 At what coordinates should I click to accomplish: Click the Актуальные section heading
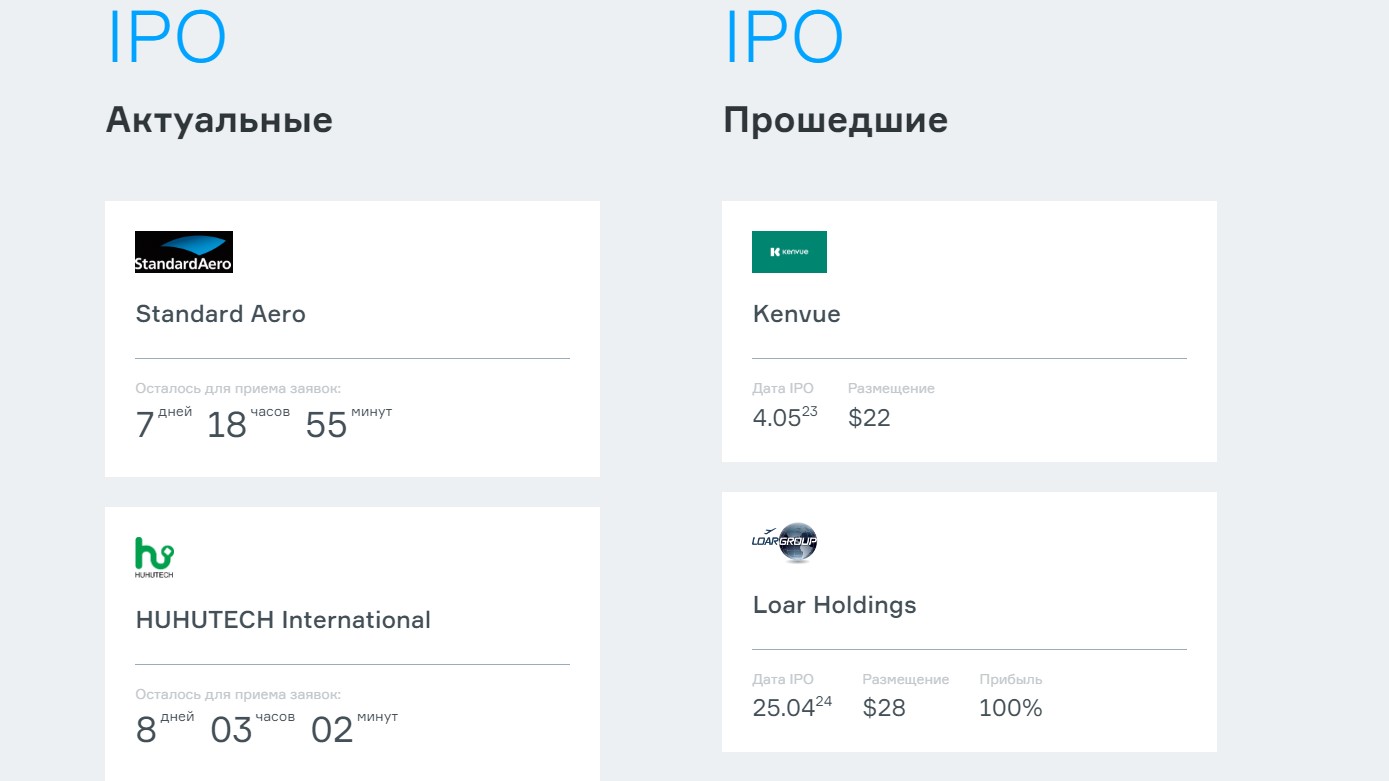(219, 120)
